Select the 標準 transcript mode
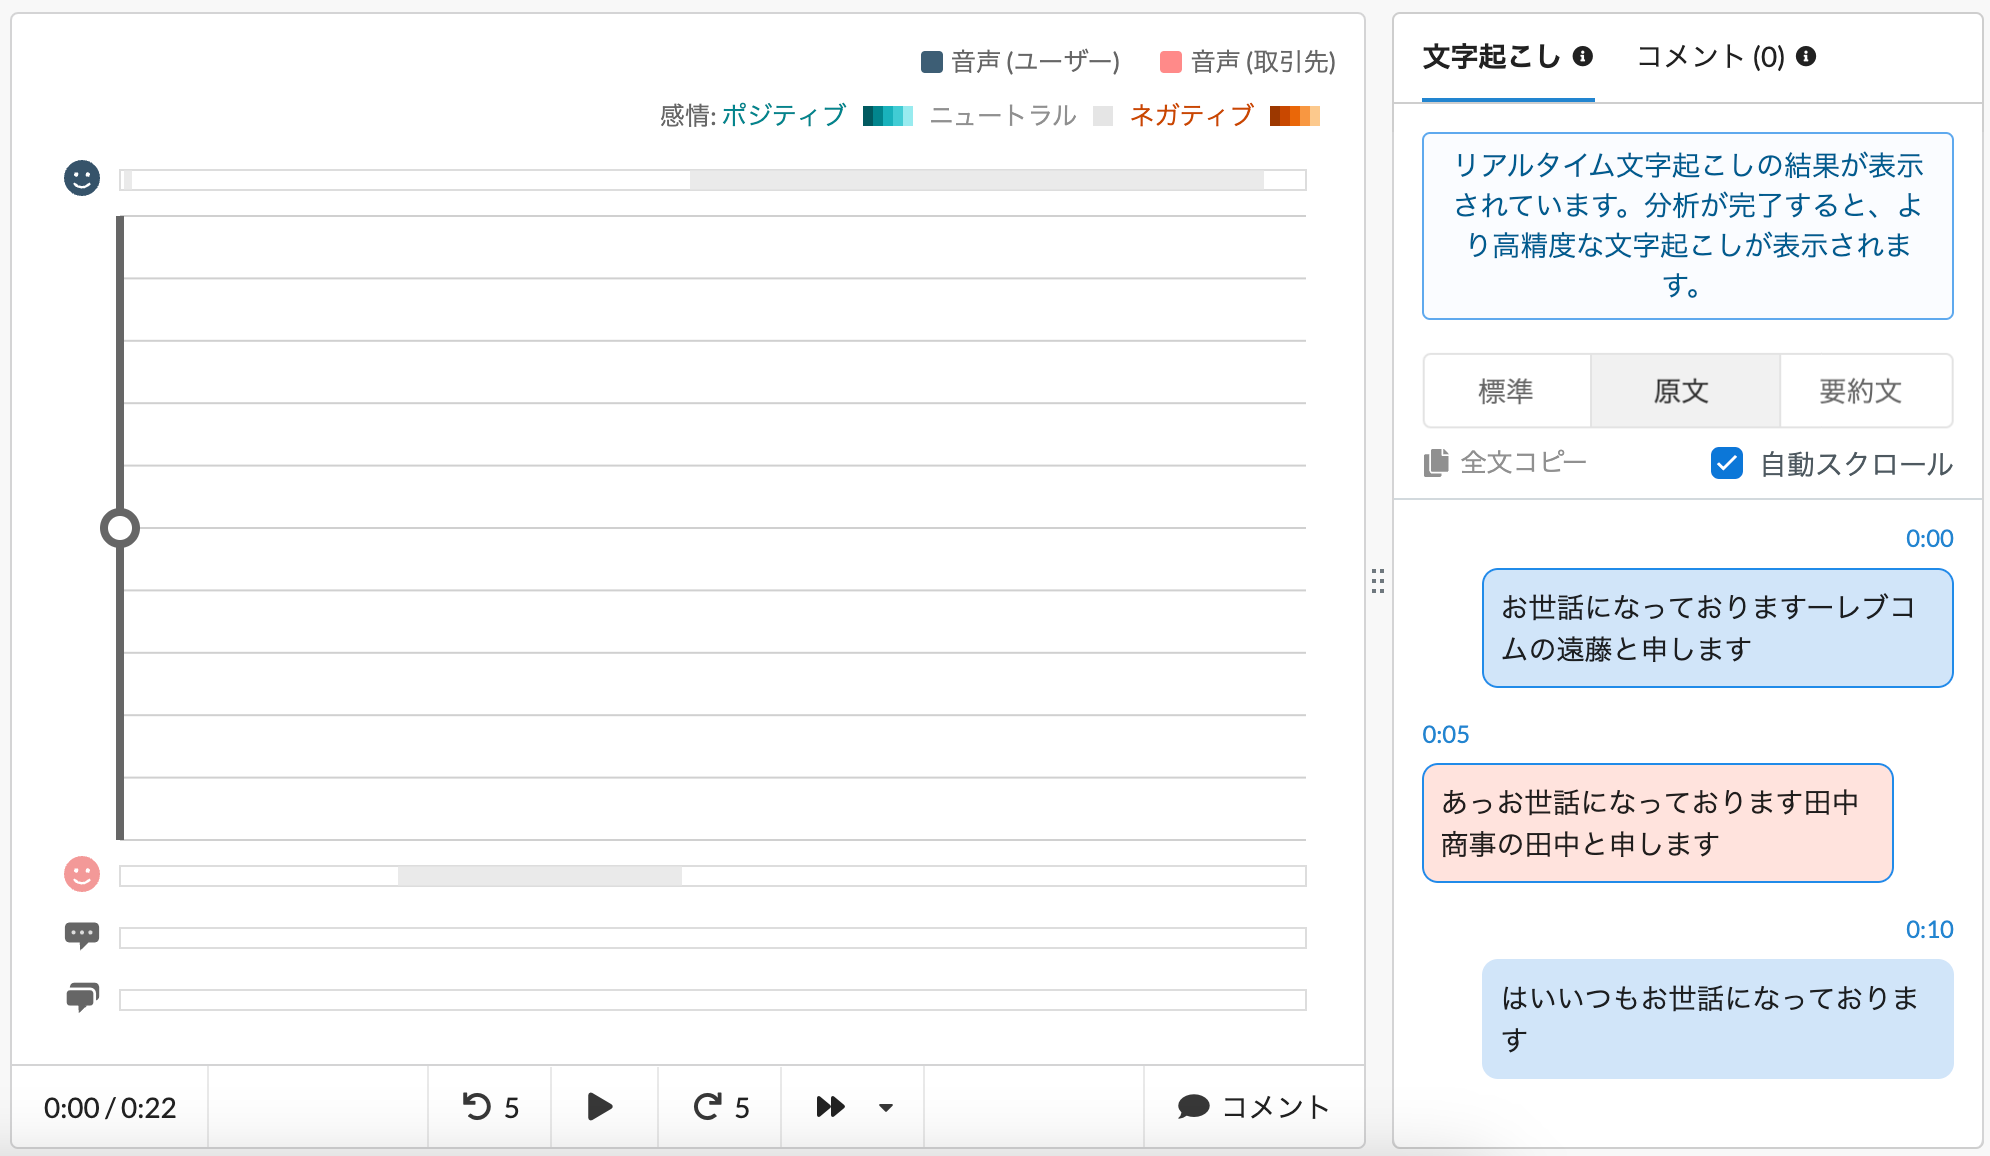Viewport: 1990px width, 1156px height. click(x=1506, y=391)
